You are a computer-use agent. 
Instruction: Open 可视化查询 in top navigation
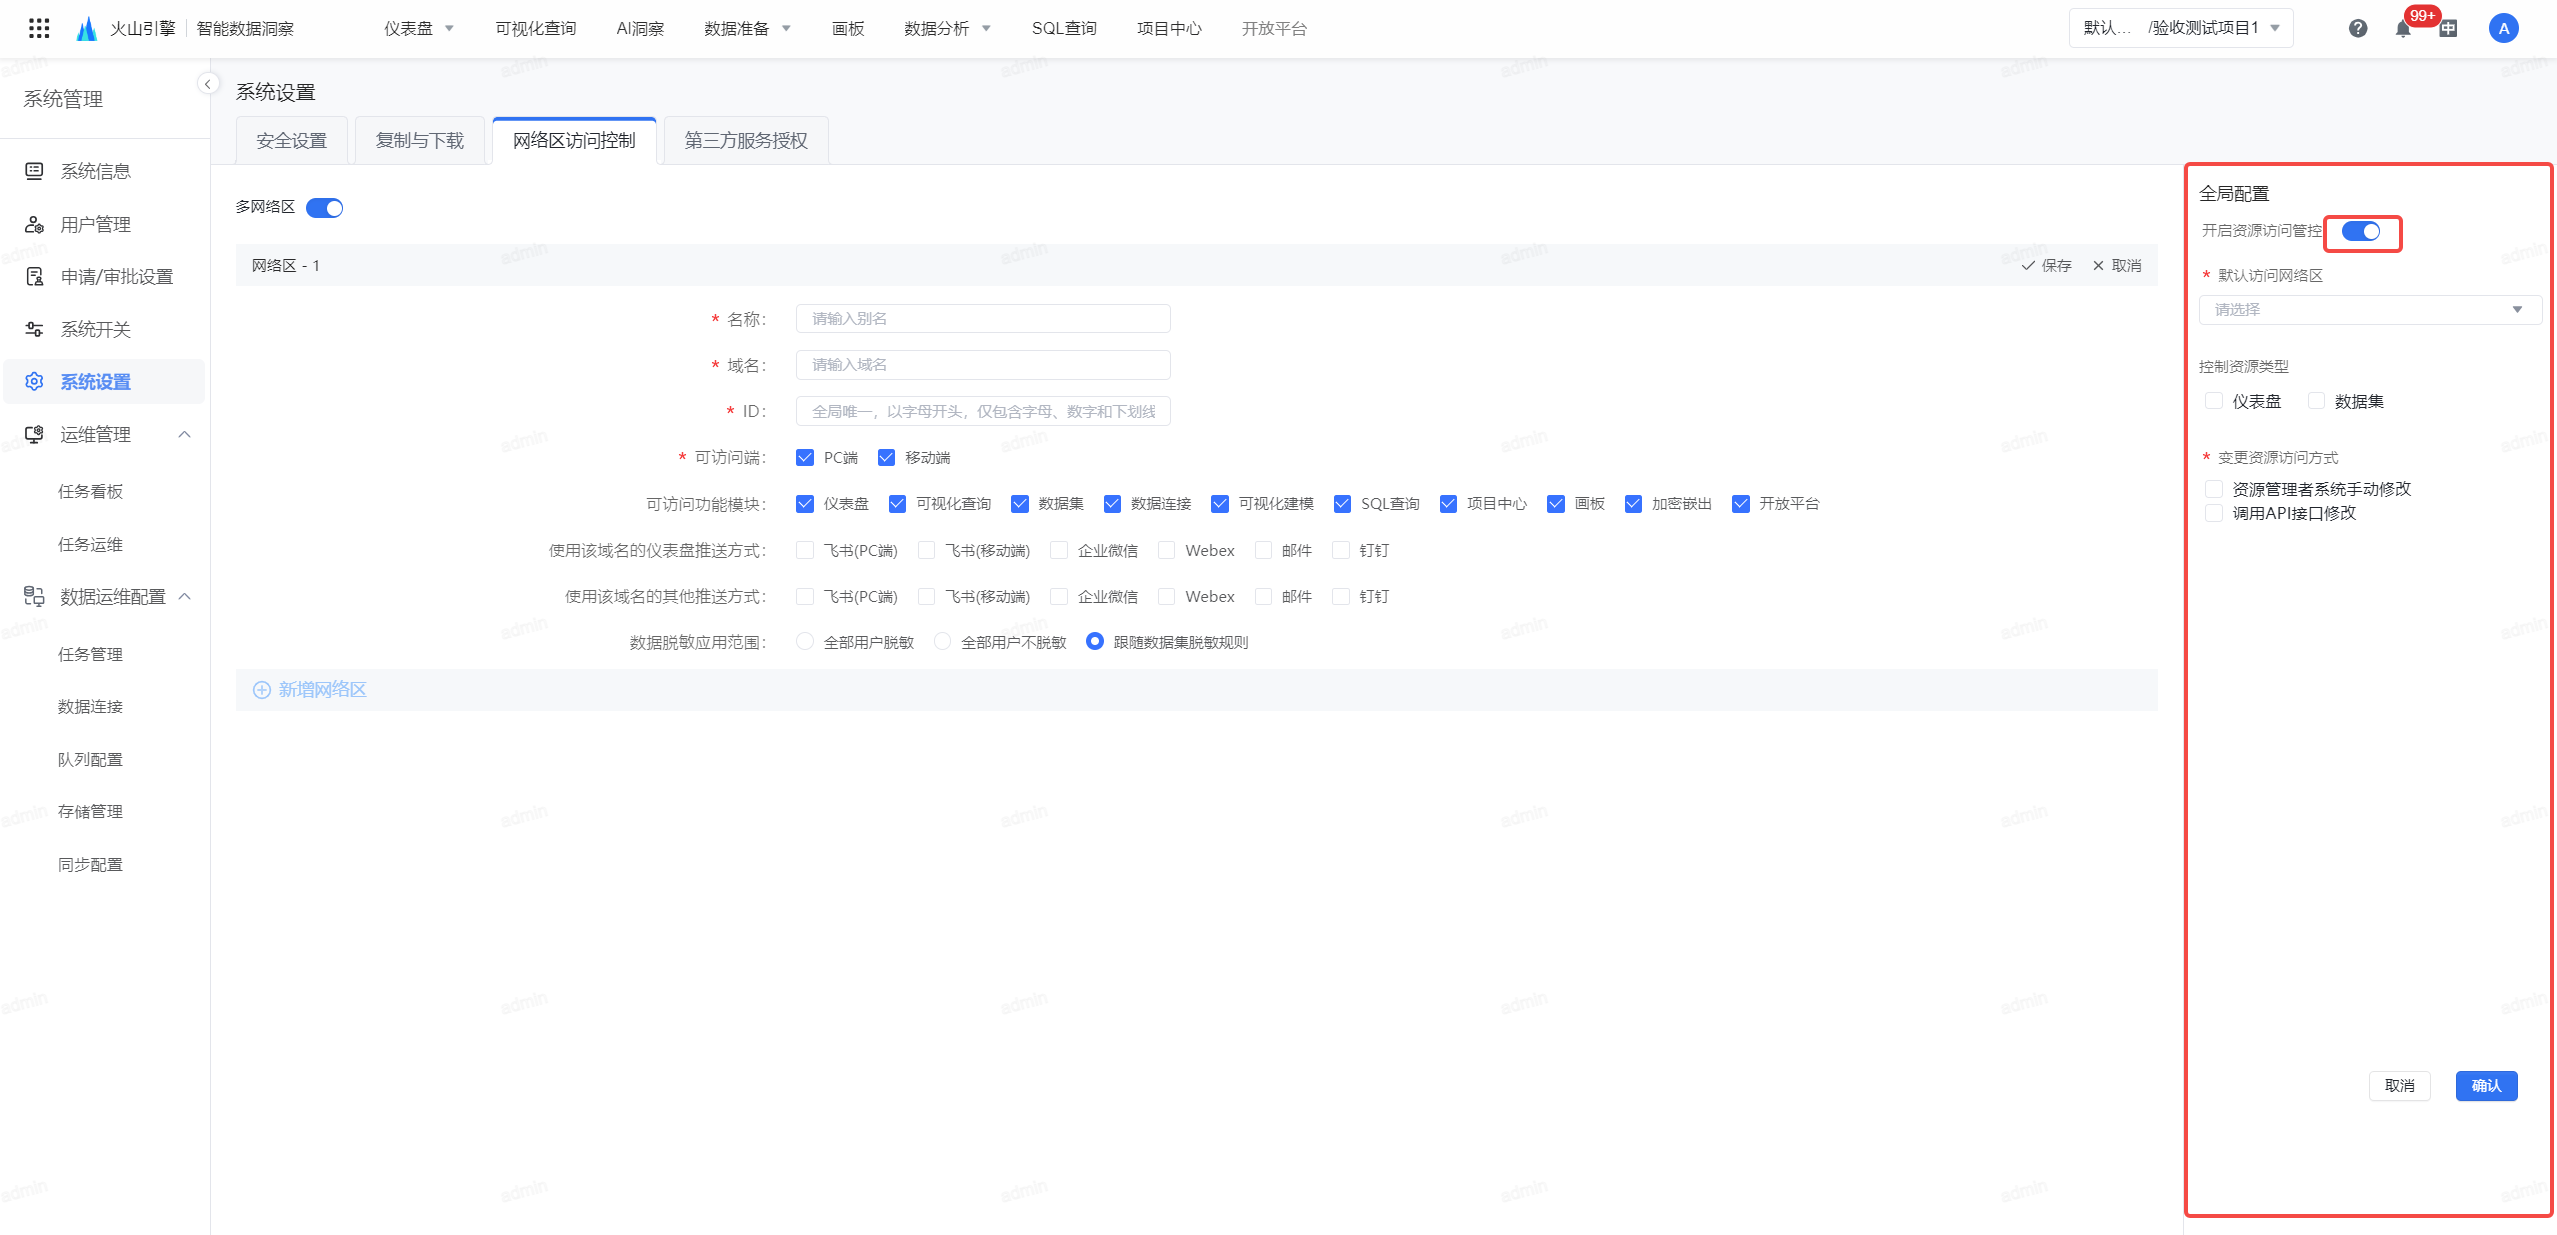click(536, 28)
